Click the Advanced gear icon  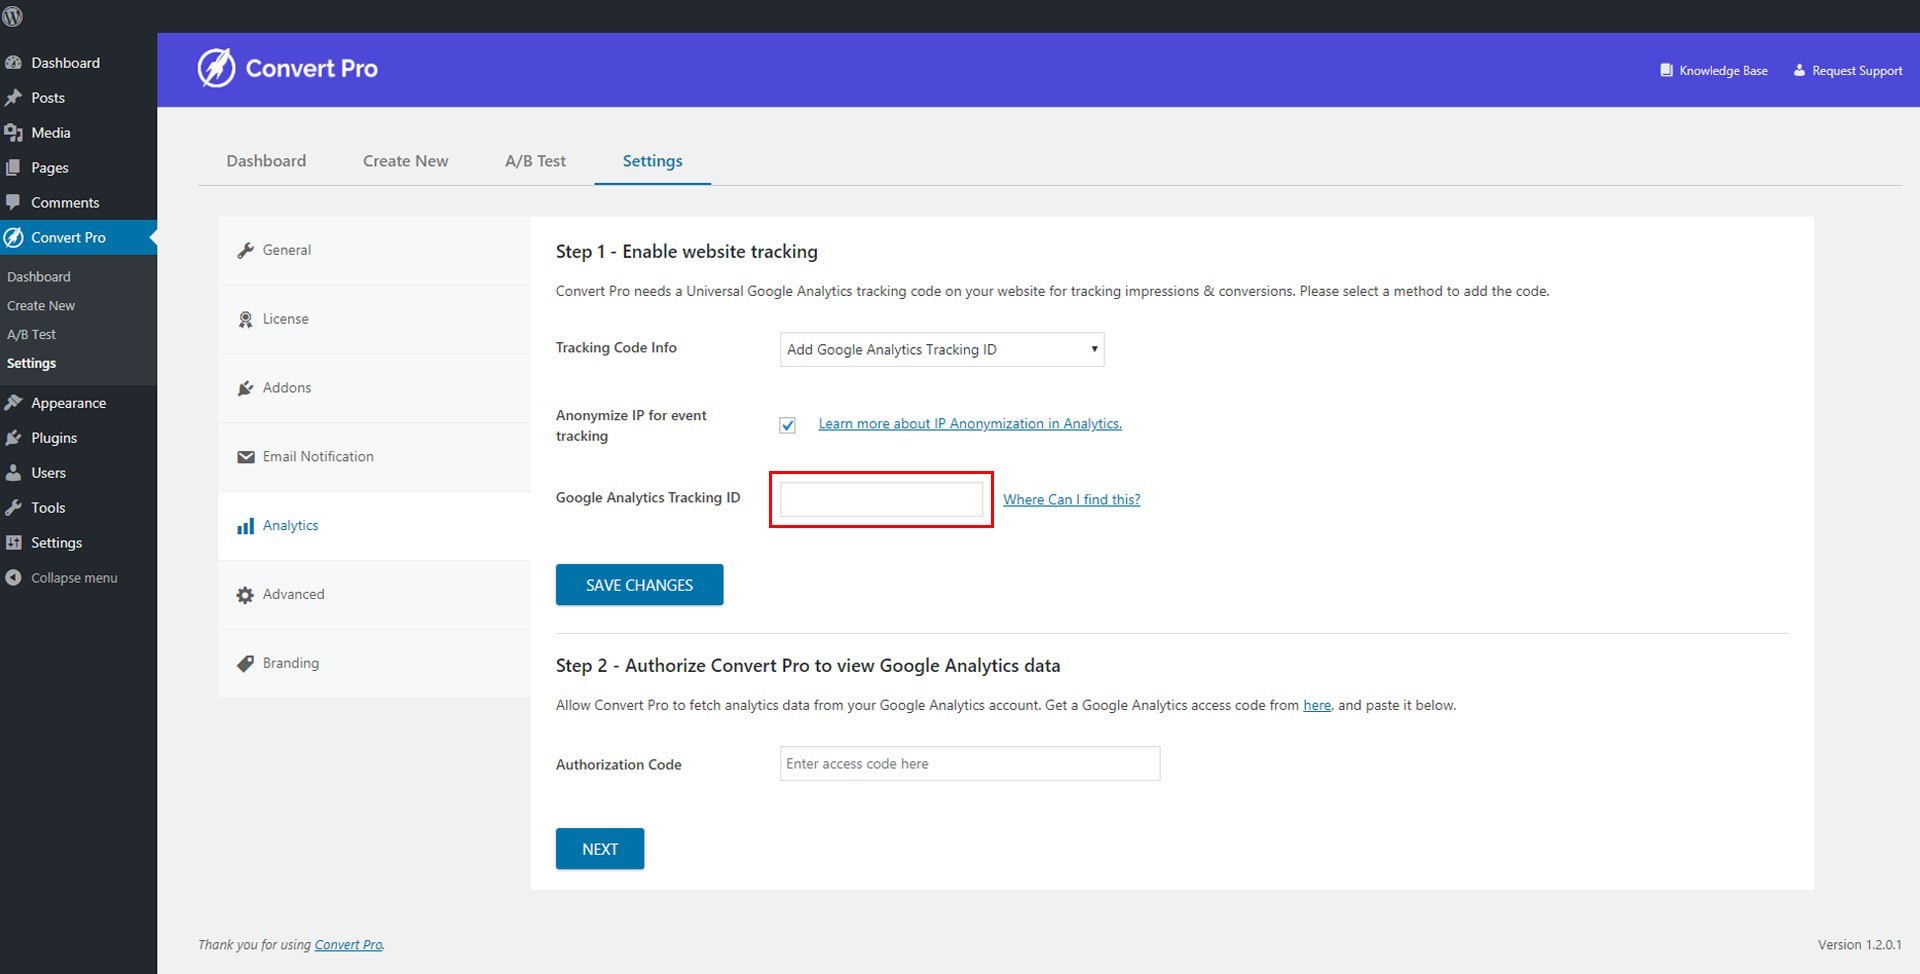click(x=245, y=595)
